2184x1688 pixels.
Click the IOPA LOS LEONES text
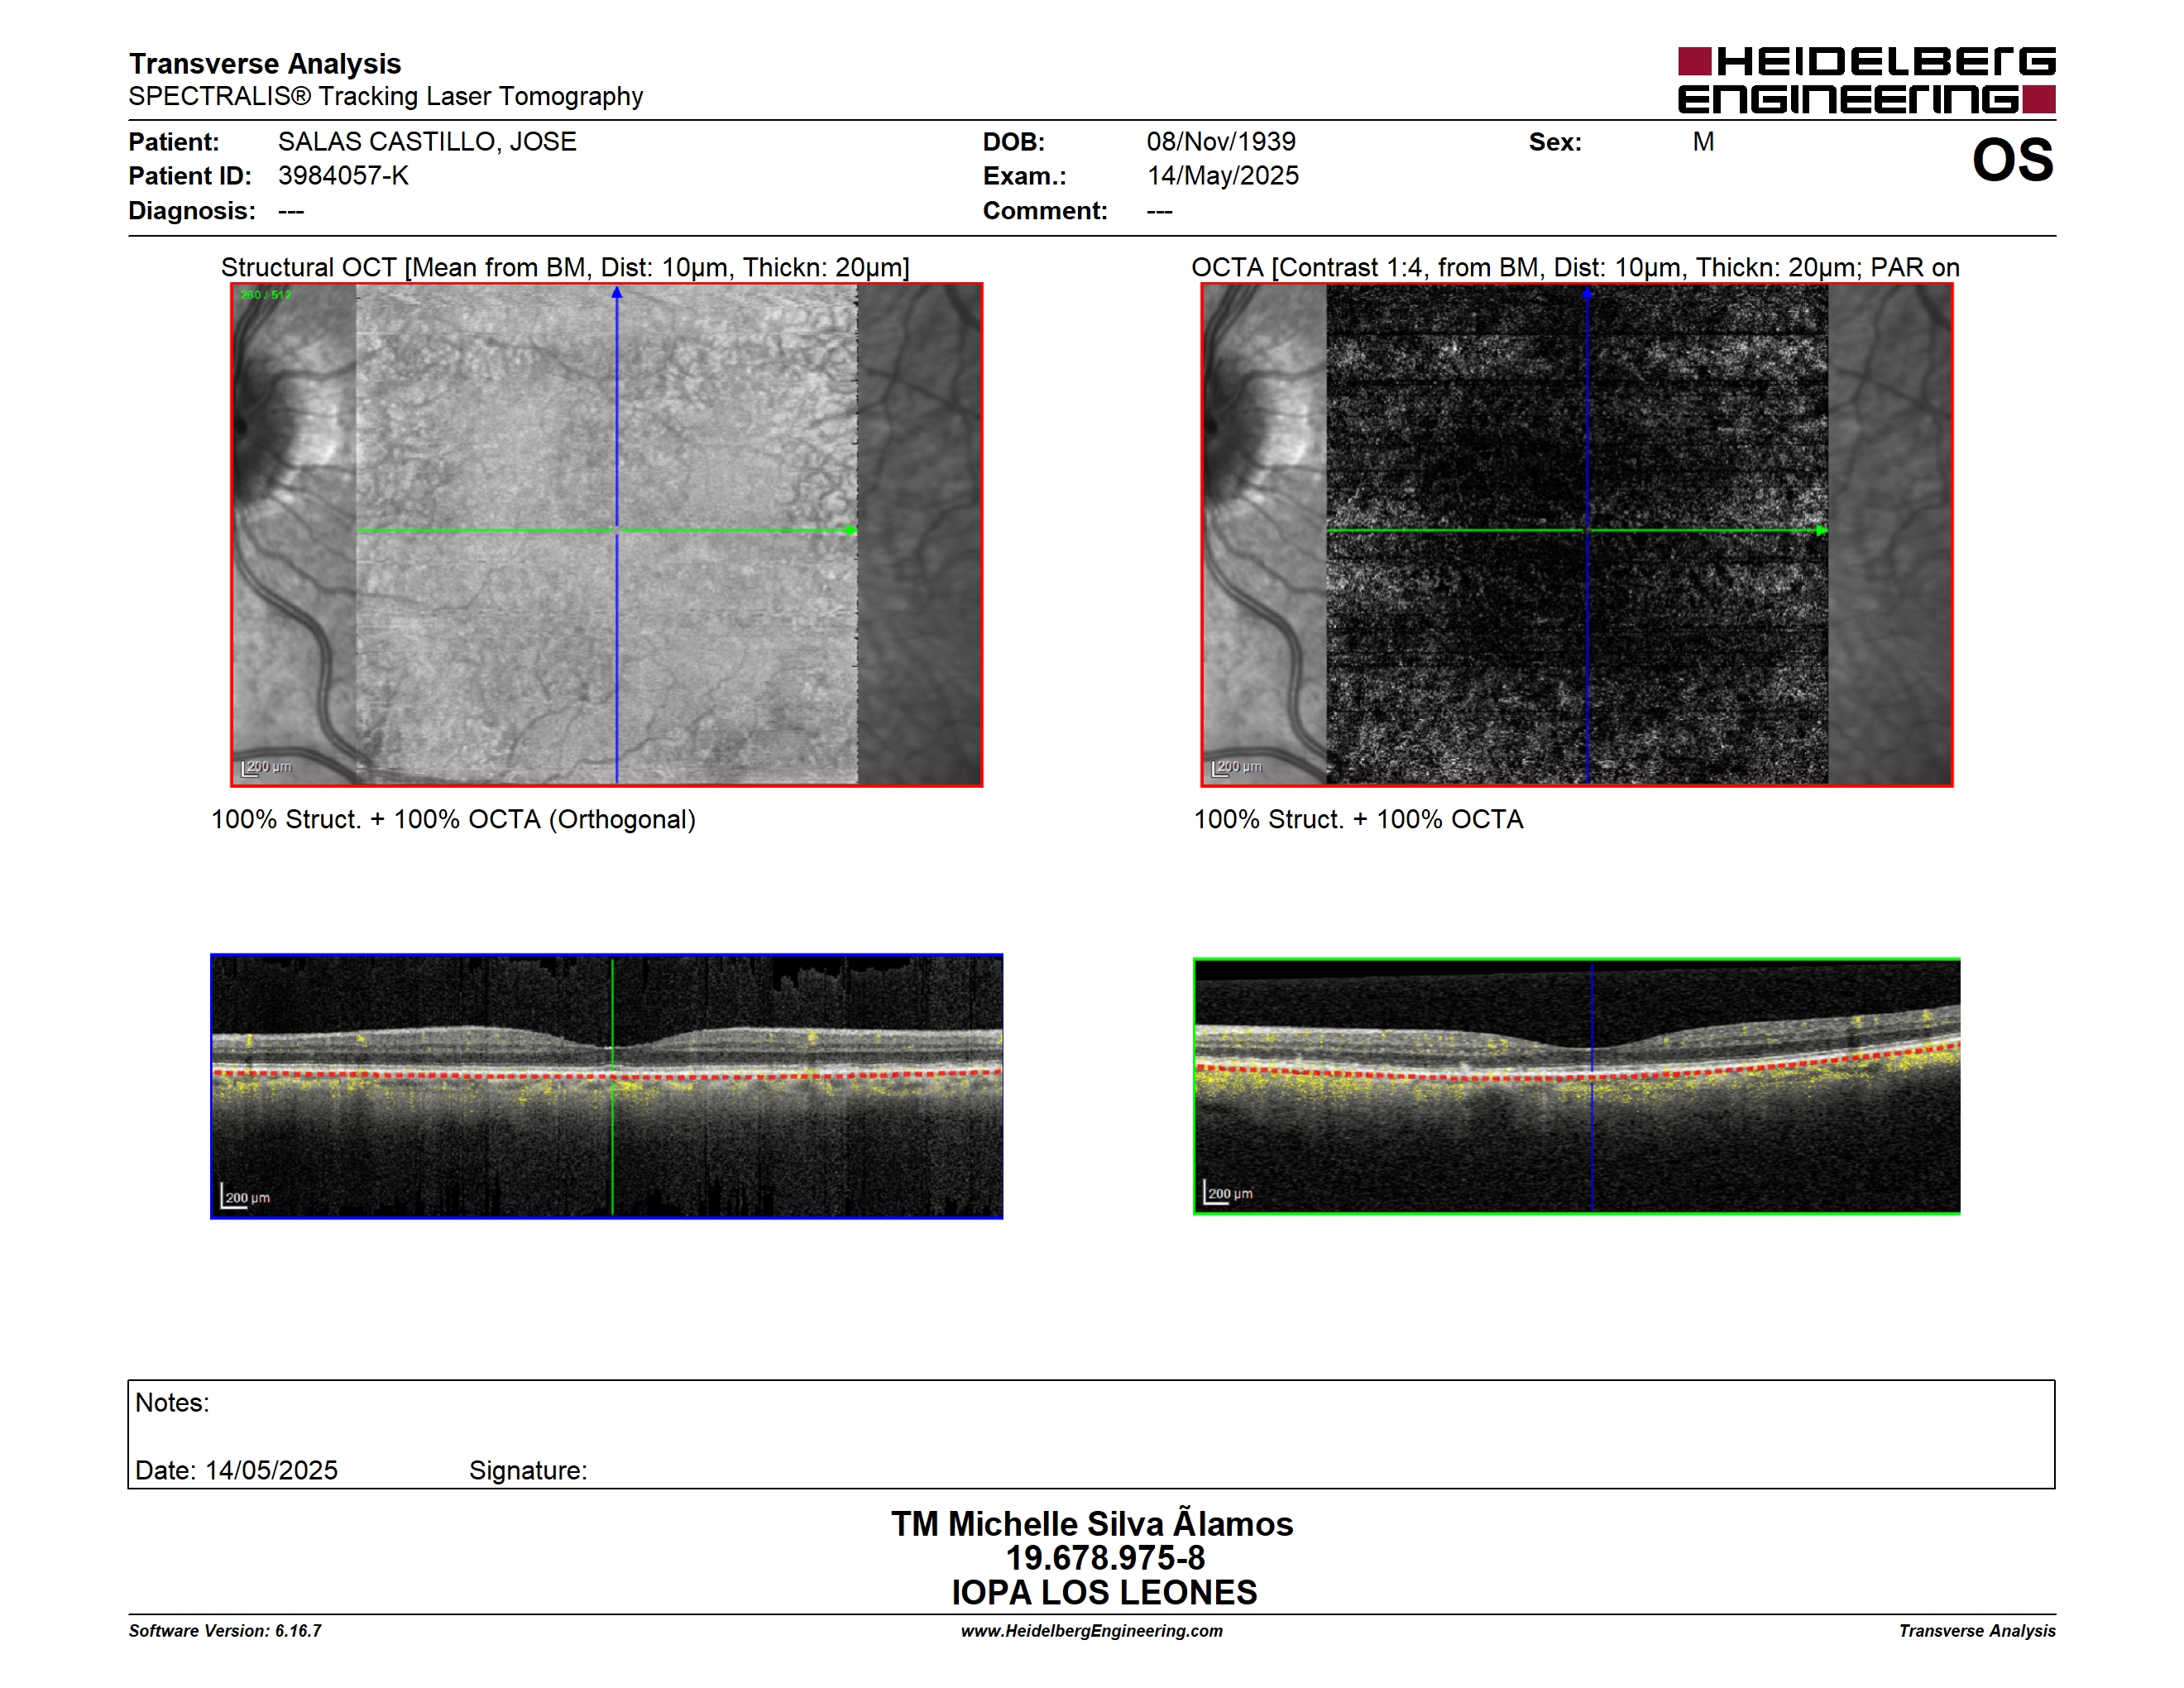click(1104, 1592)
